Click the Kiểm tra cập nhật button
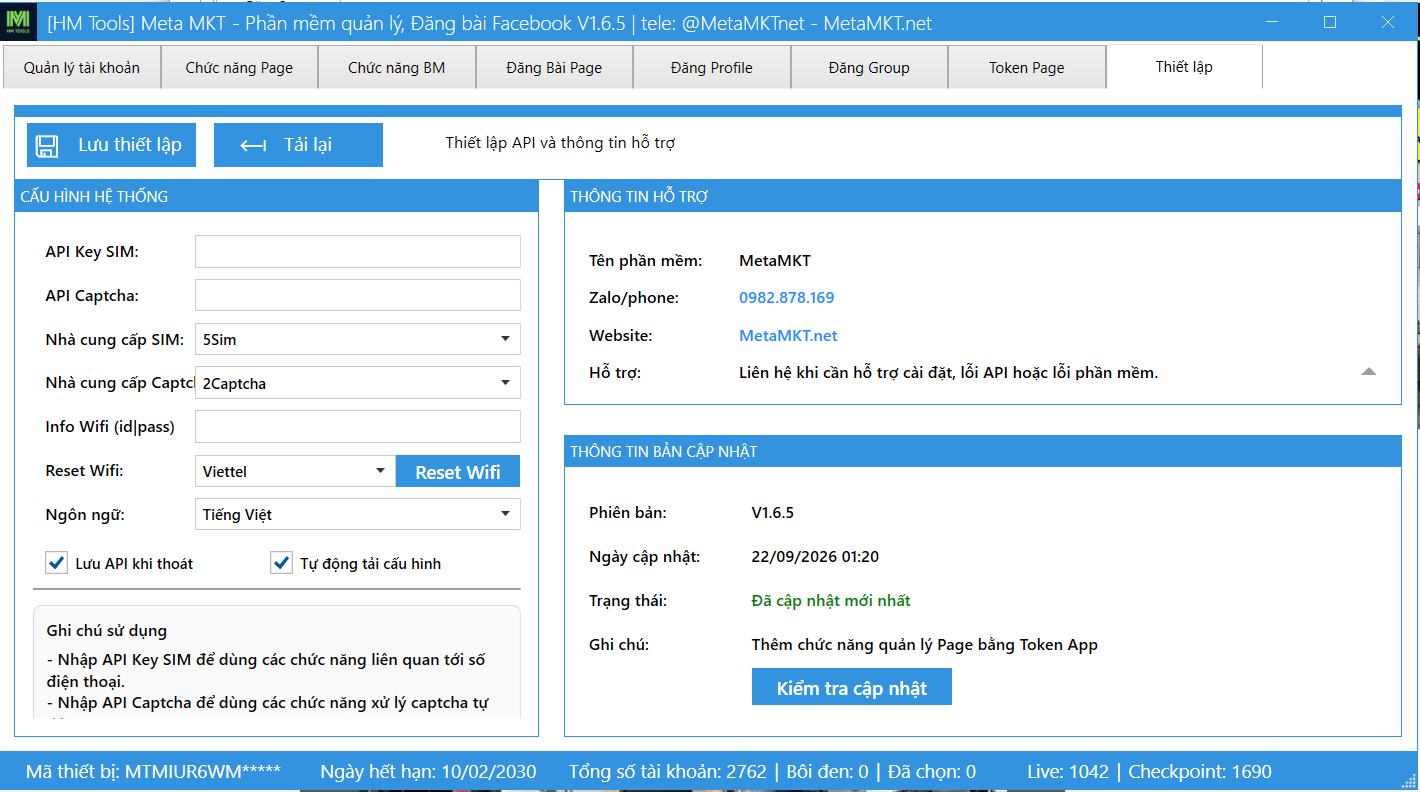This screenshot has width=1420, height=792. point(852,688)
